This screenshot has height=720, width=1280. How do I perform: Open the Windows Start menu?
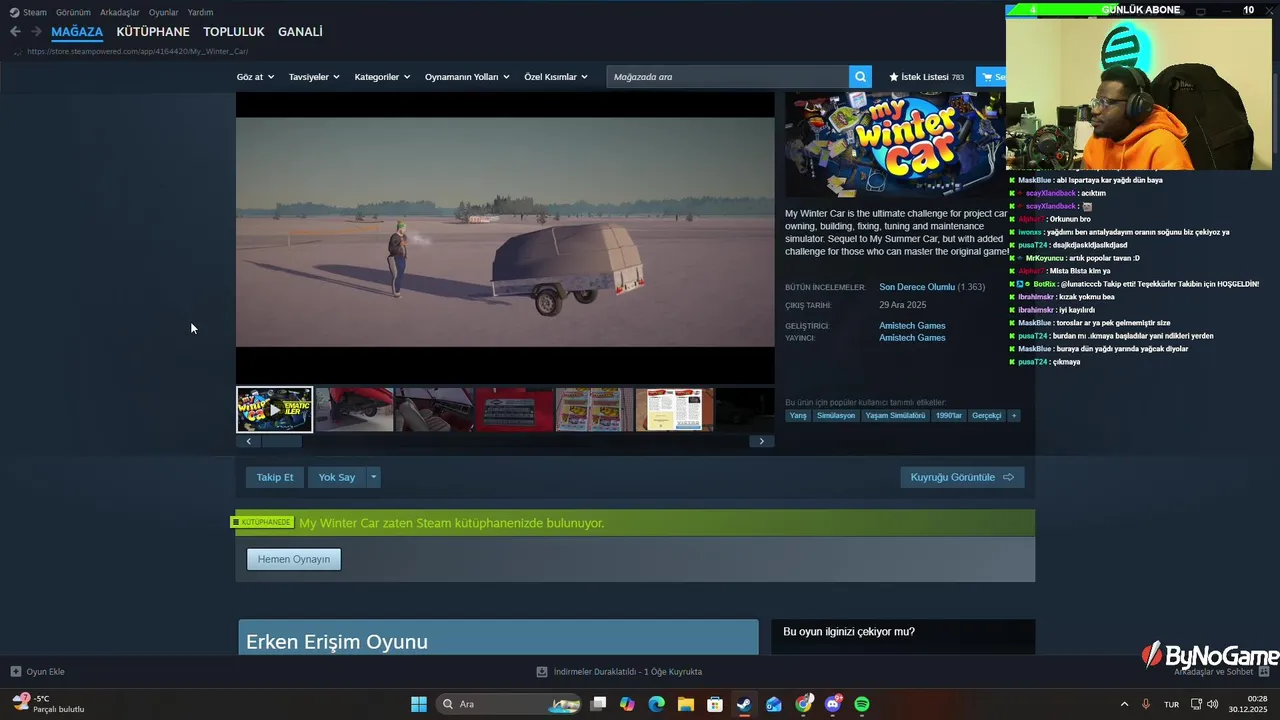point(419,704)
